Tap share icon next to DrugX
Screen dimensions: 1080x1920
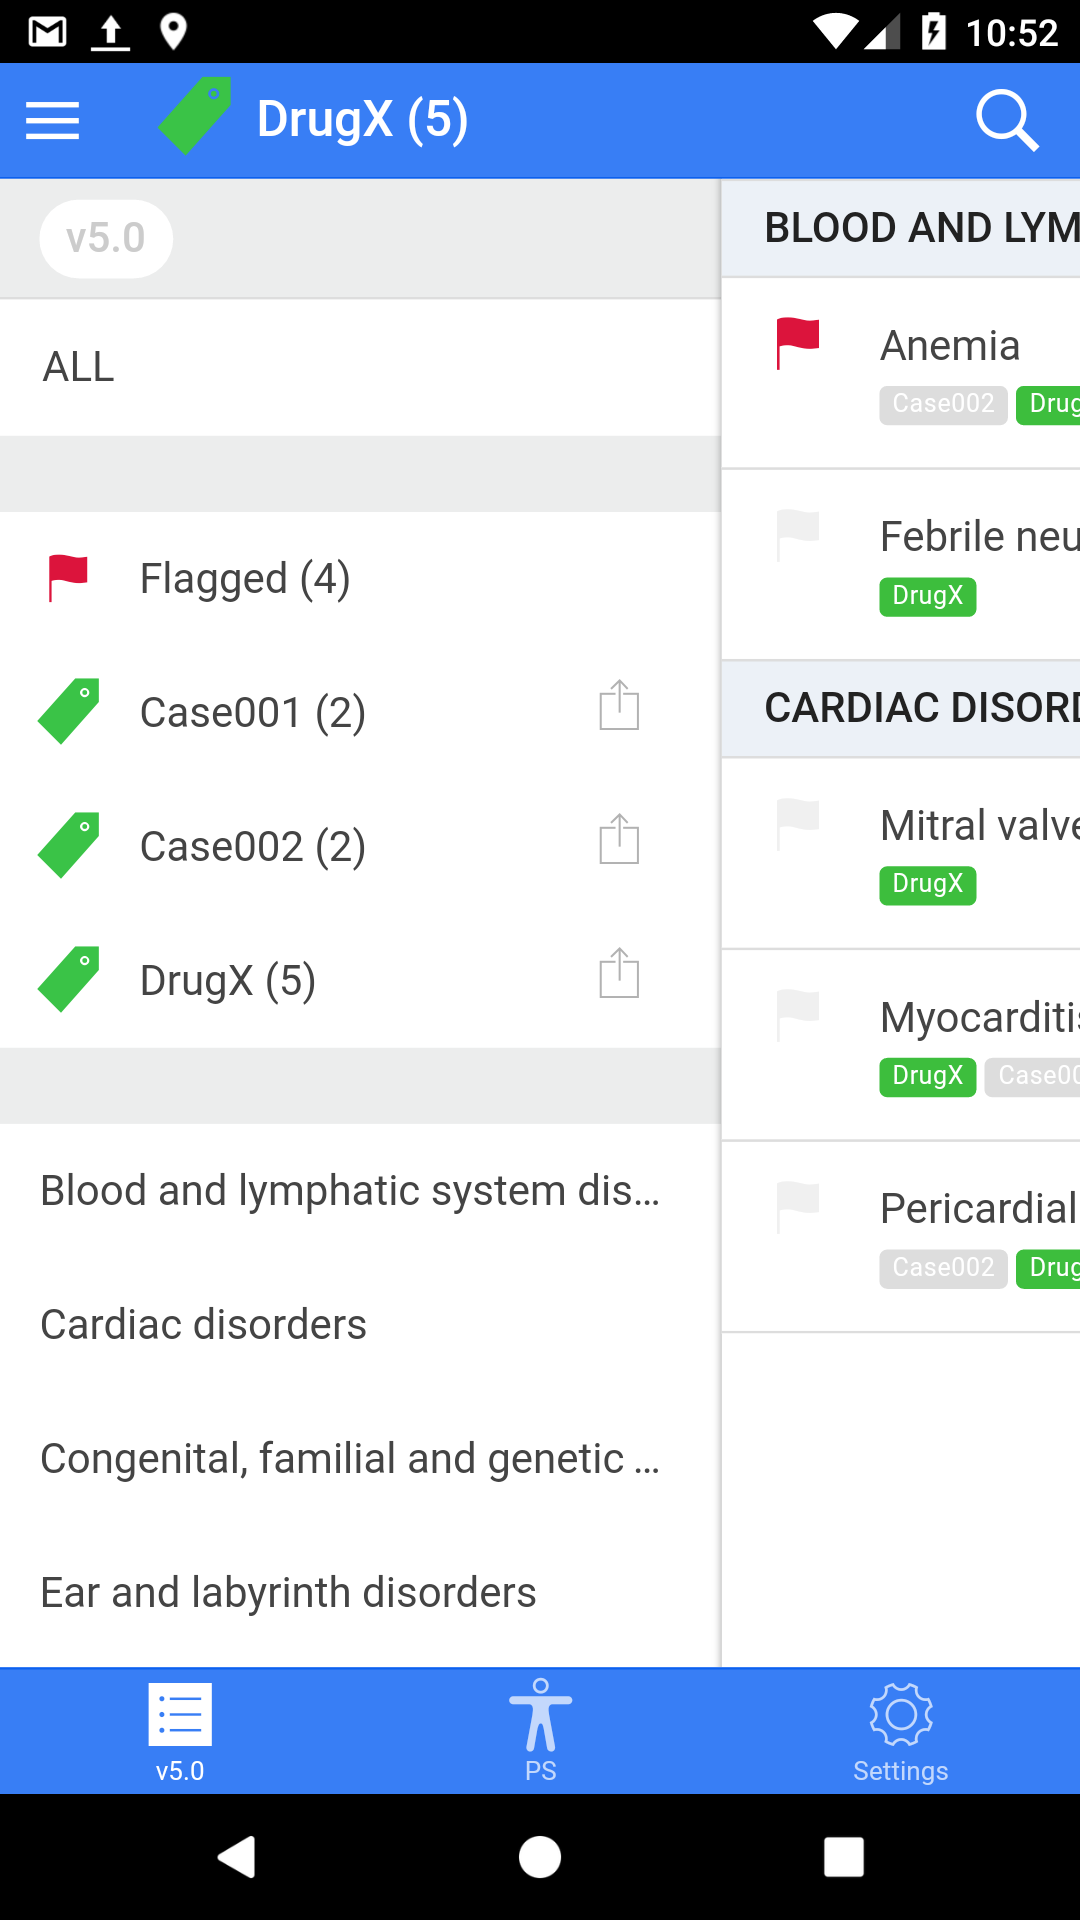[619, 974]
